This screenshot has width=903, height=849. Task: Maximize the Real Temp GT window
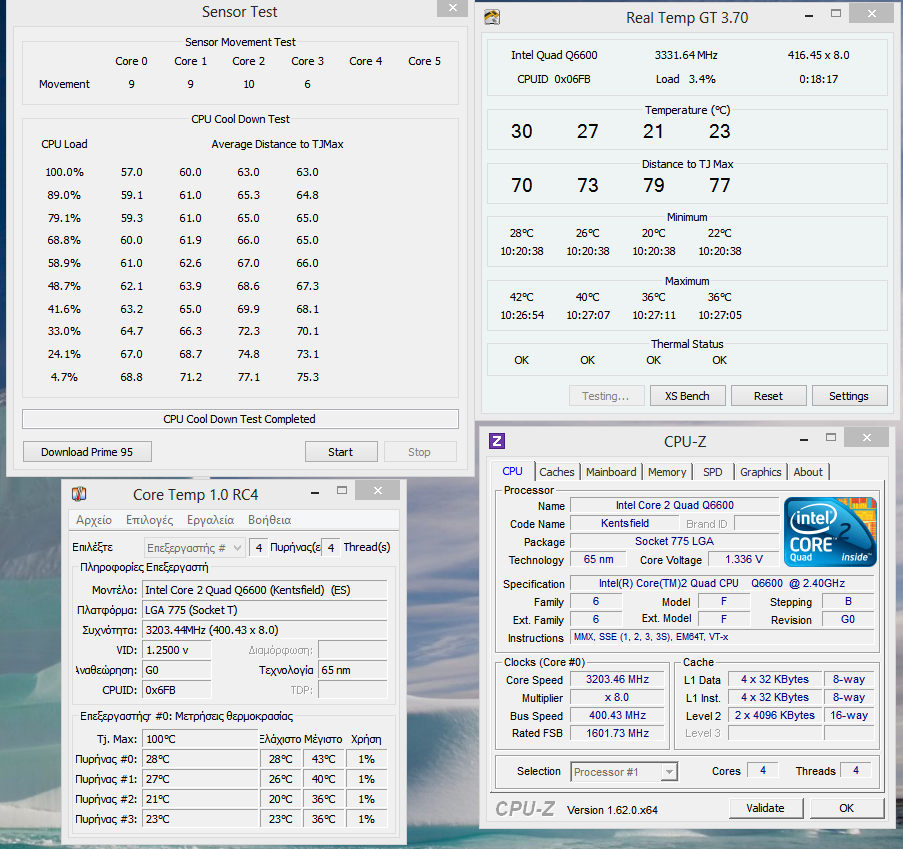coord(836,13)
